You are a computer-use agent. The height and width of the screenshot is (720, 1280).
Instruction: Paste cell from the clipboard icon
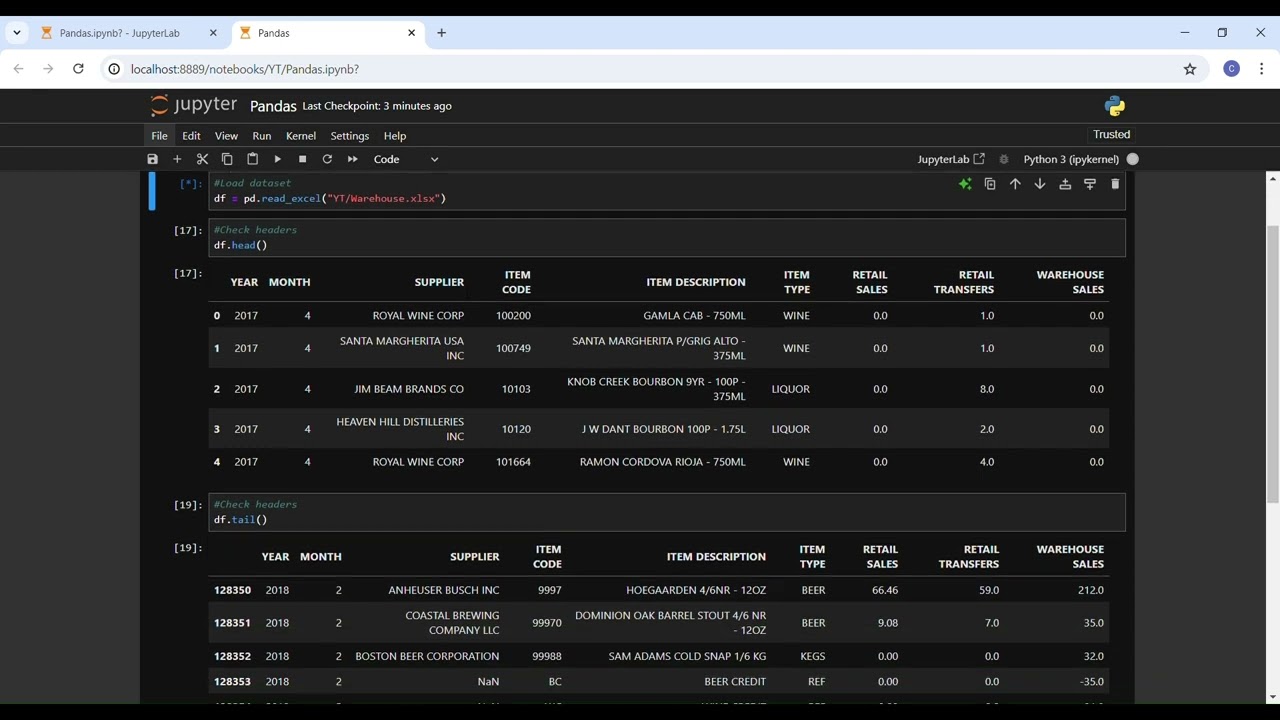pos(252,159)
